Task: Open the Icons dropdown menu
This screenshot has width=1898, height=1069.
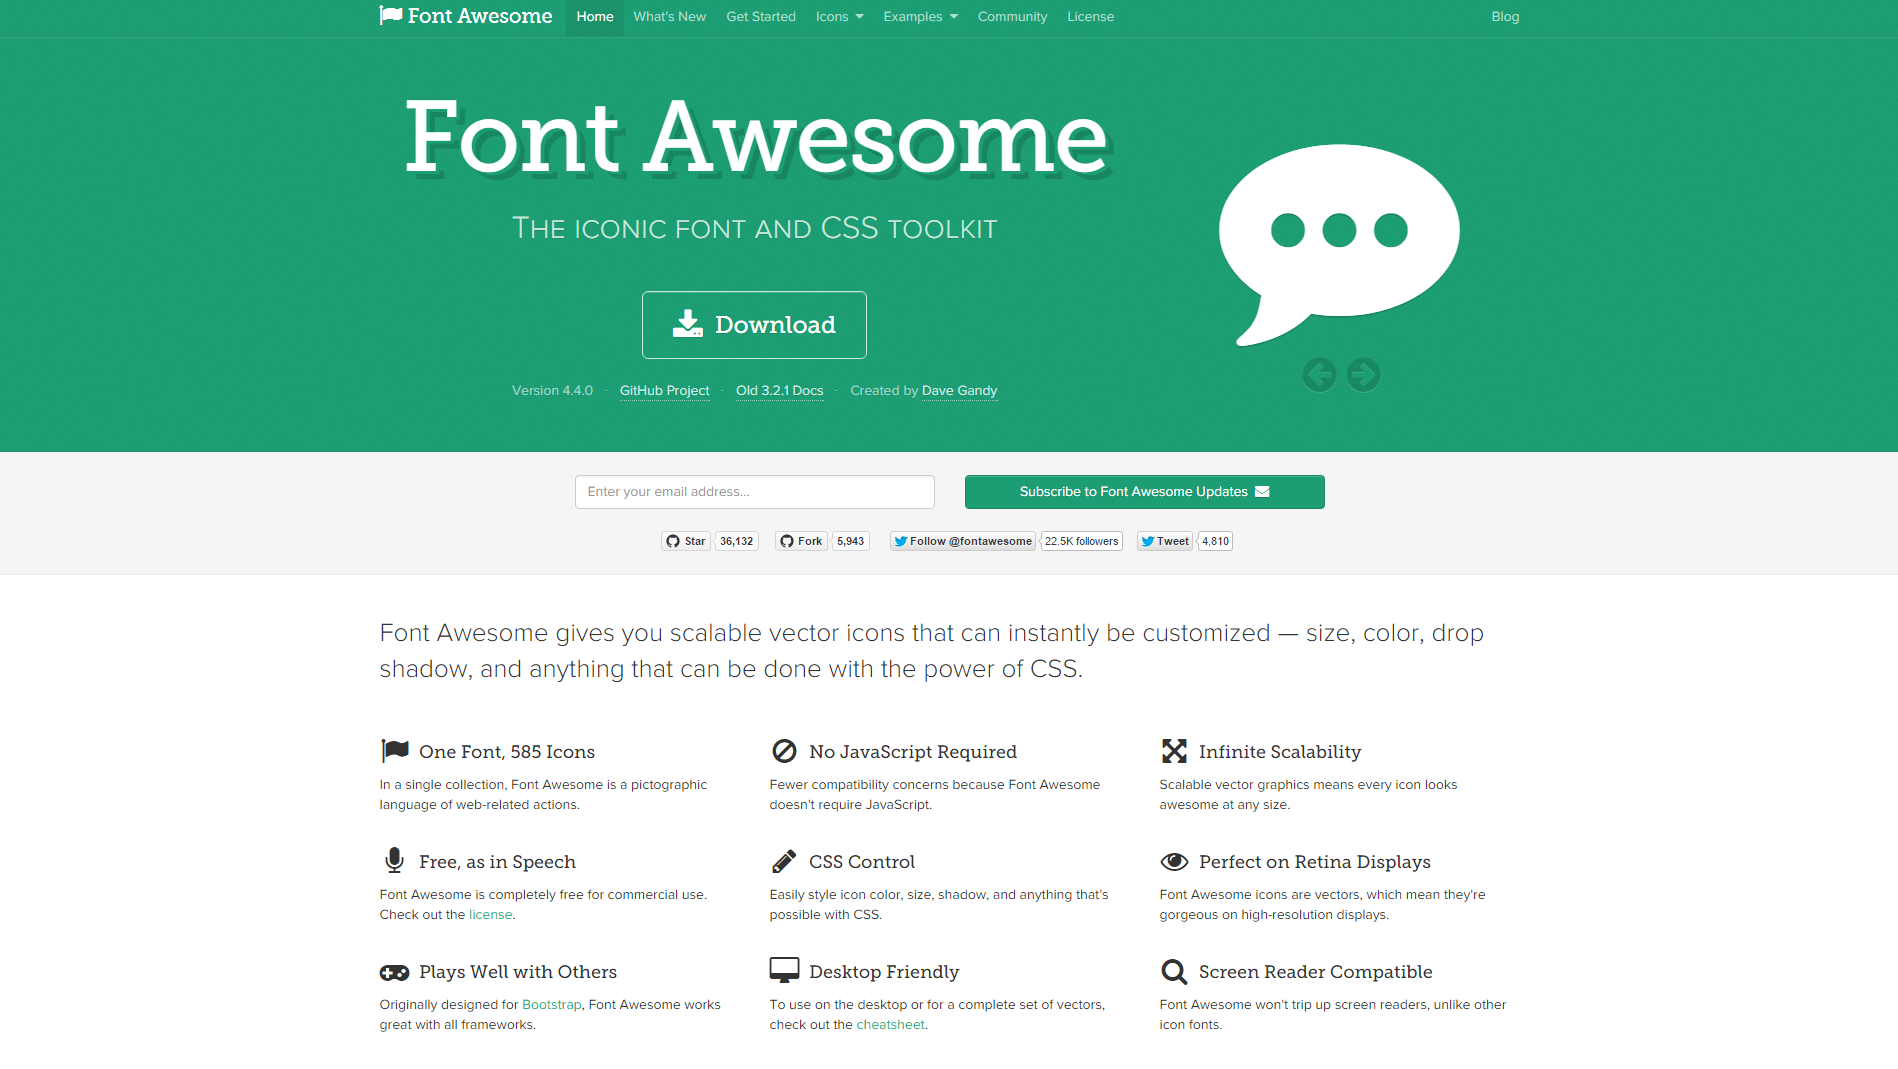Action: coord(839,17)
